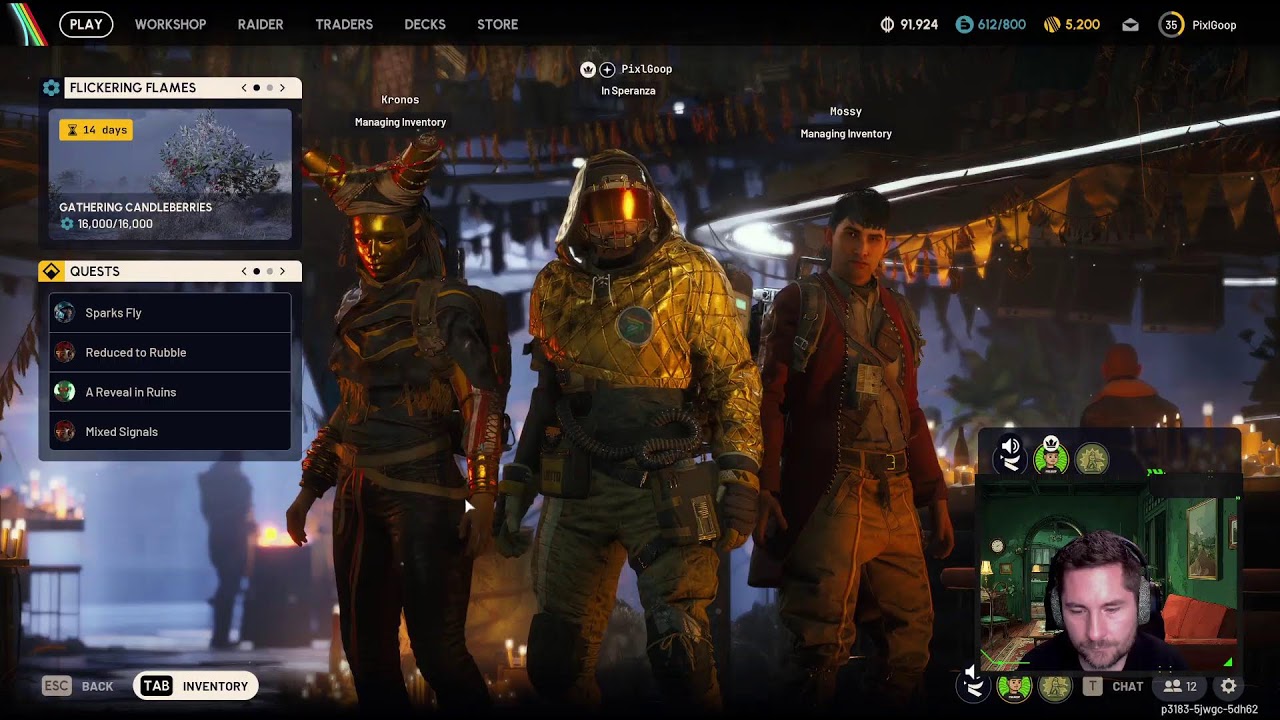This screenshot has width=1280, height=720.
Task: Click the plus icon beside squad name PixlGoop
Action: (x=607, y=69)
